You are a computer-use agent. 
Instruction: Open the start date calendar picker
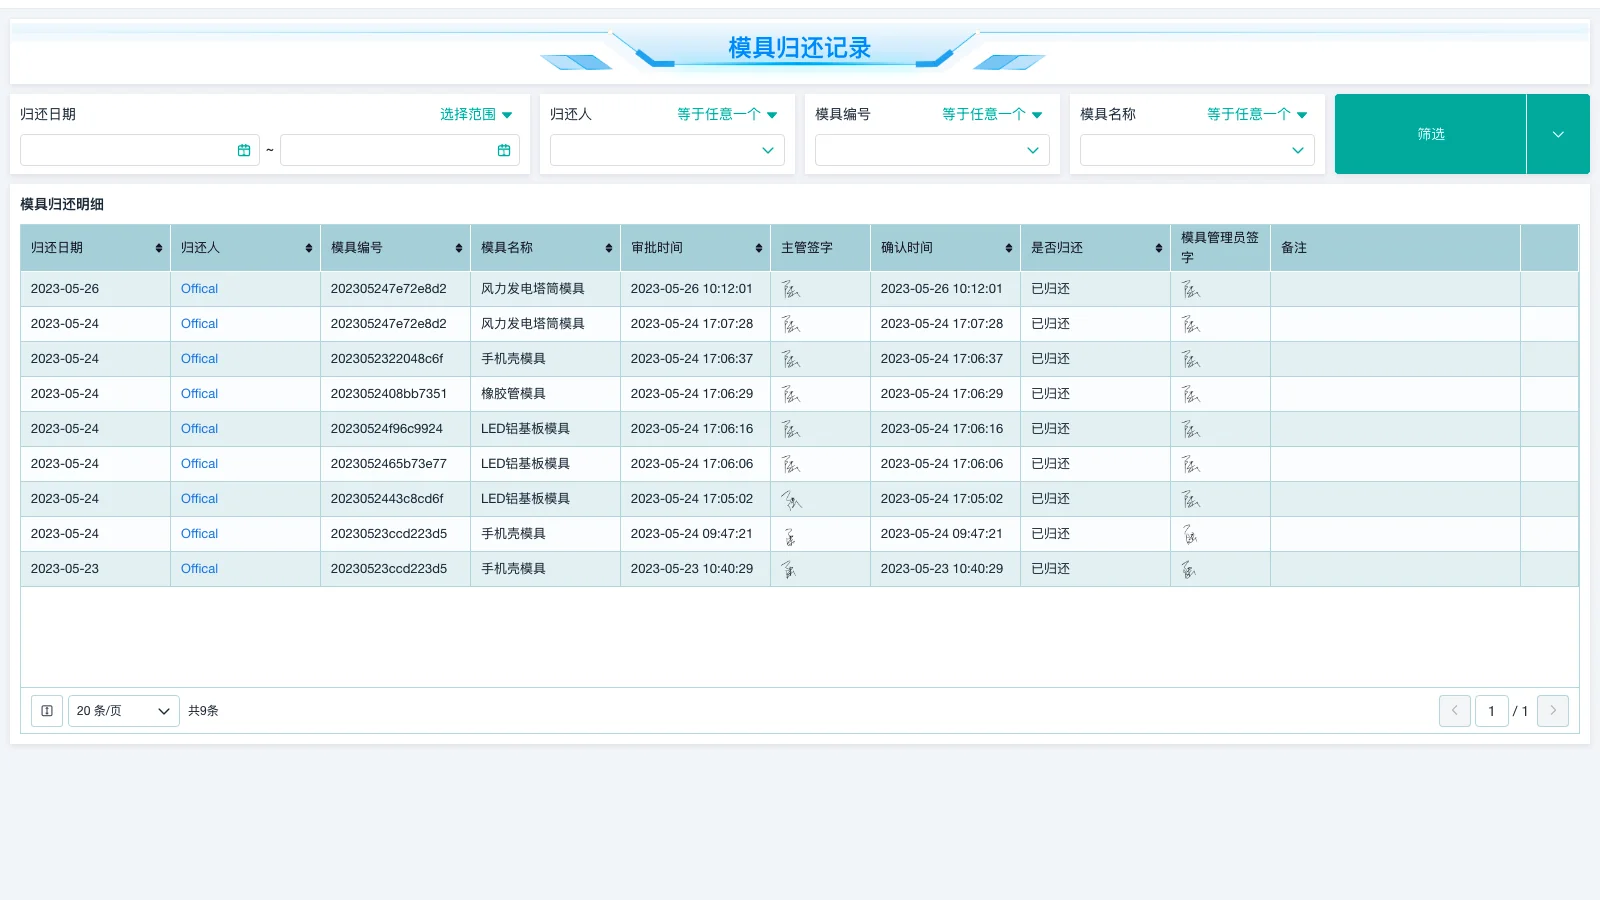(x=243, y=150)
